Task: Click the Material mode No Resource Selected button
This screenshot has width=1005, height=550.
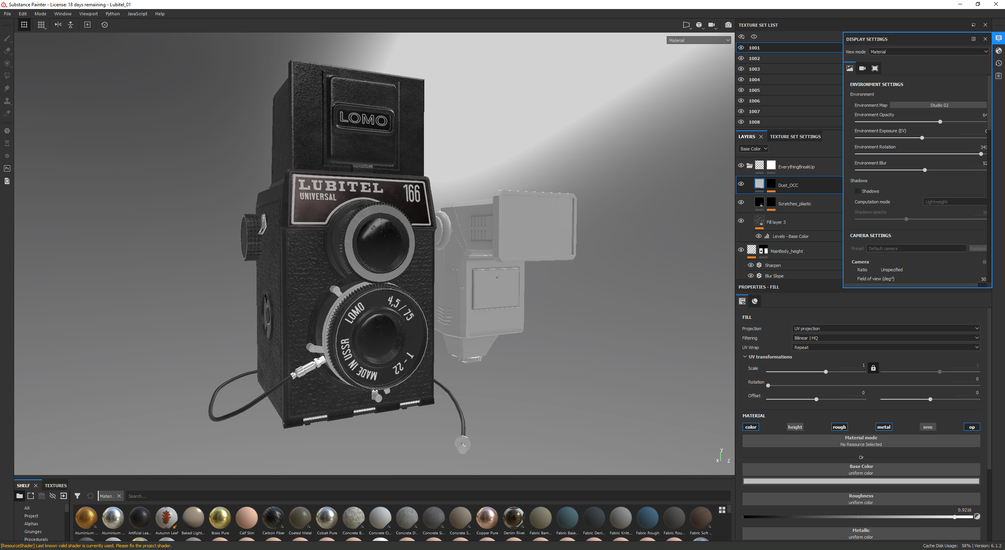Action: pyautogui.click(x=861, y=441)
